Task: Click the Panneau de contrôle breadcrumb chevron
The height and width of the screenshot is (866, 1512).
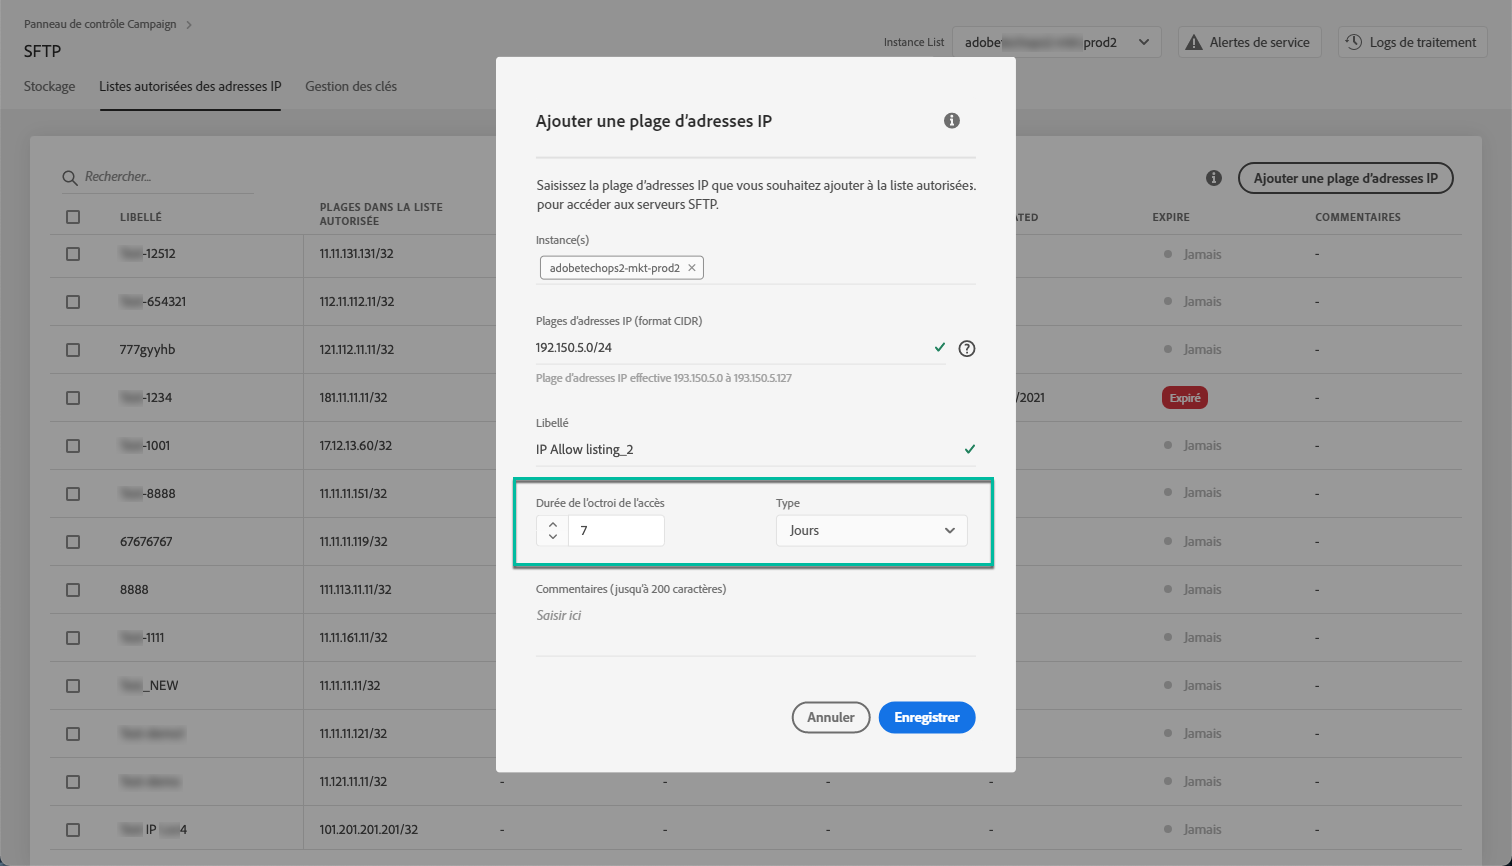Action: [189, 24]
